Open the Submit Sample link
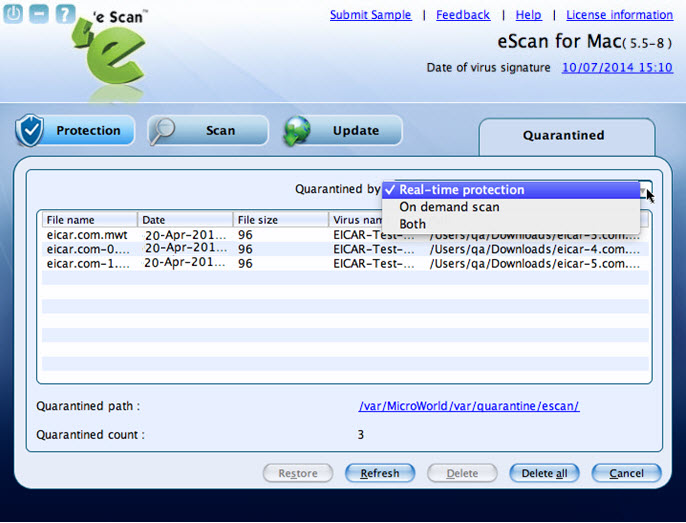 tap(371, 15)
